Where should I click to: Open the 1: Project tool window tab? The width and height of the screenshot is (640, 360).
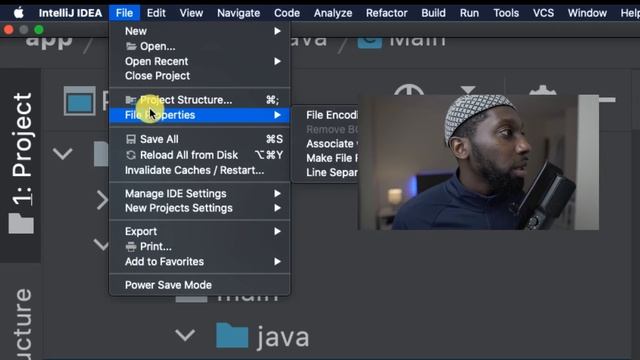click(21, 164)
